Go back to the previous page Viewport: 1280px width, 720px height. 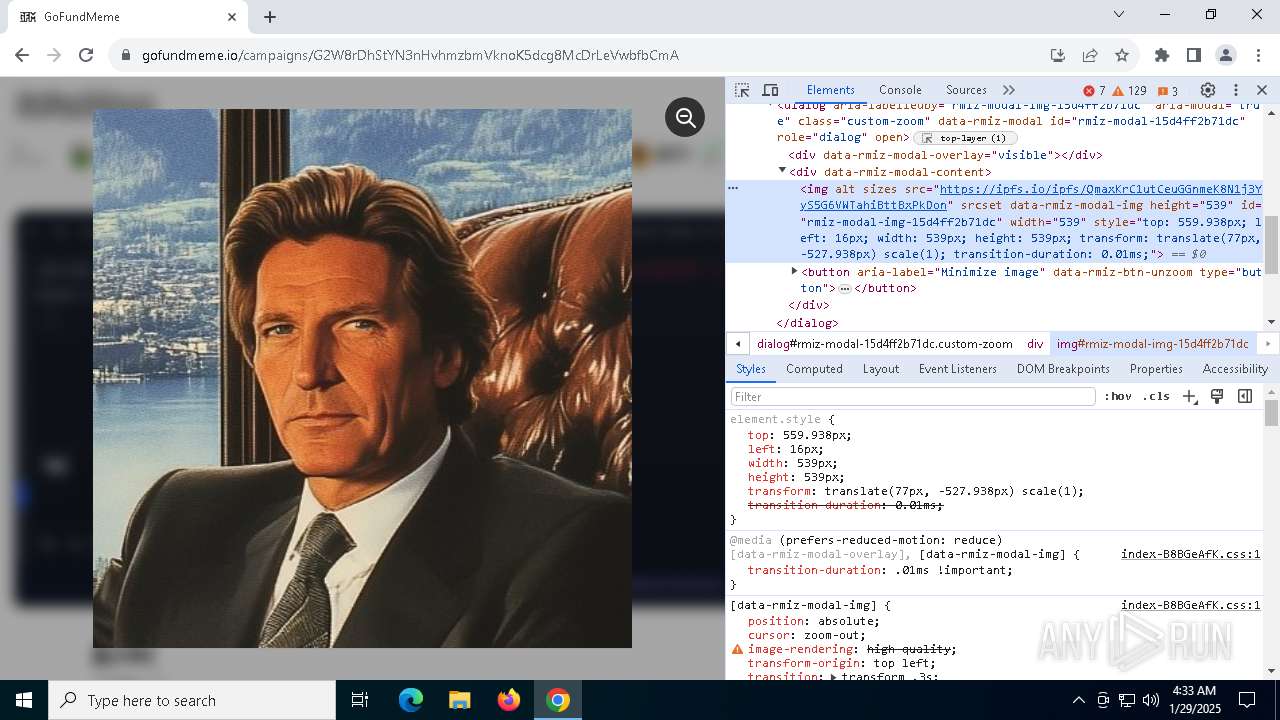[22, 55]
